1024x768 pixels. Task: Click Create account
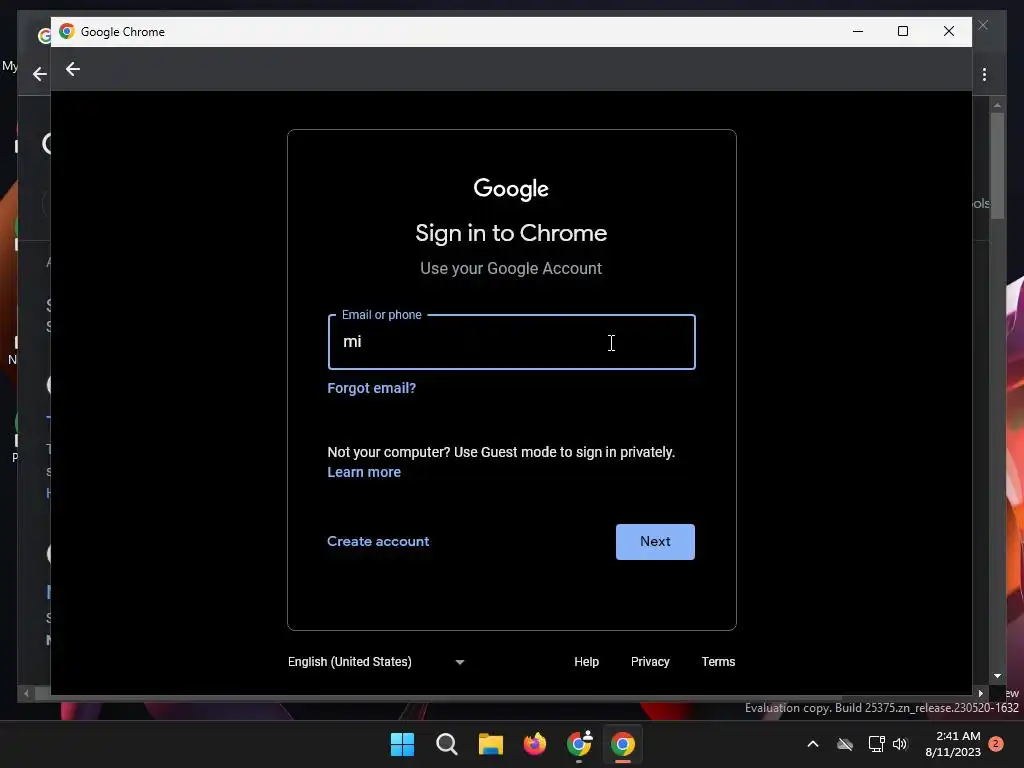pyautogui.click(x=378, y=541)
